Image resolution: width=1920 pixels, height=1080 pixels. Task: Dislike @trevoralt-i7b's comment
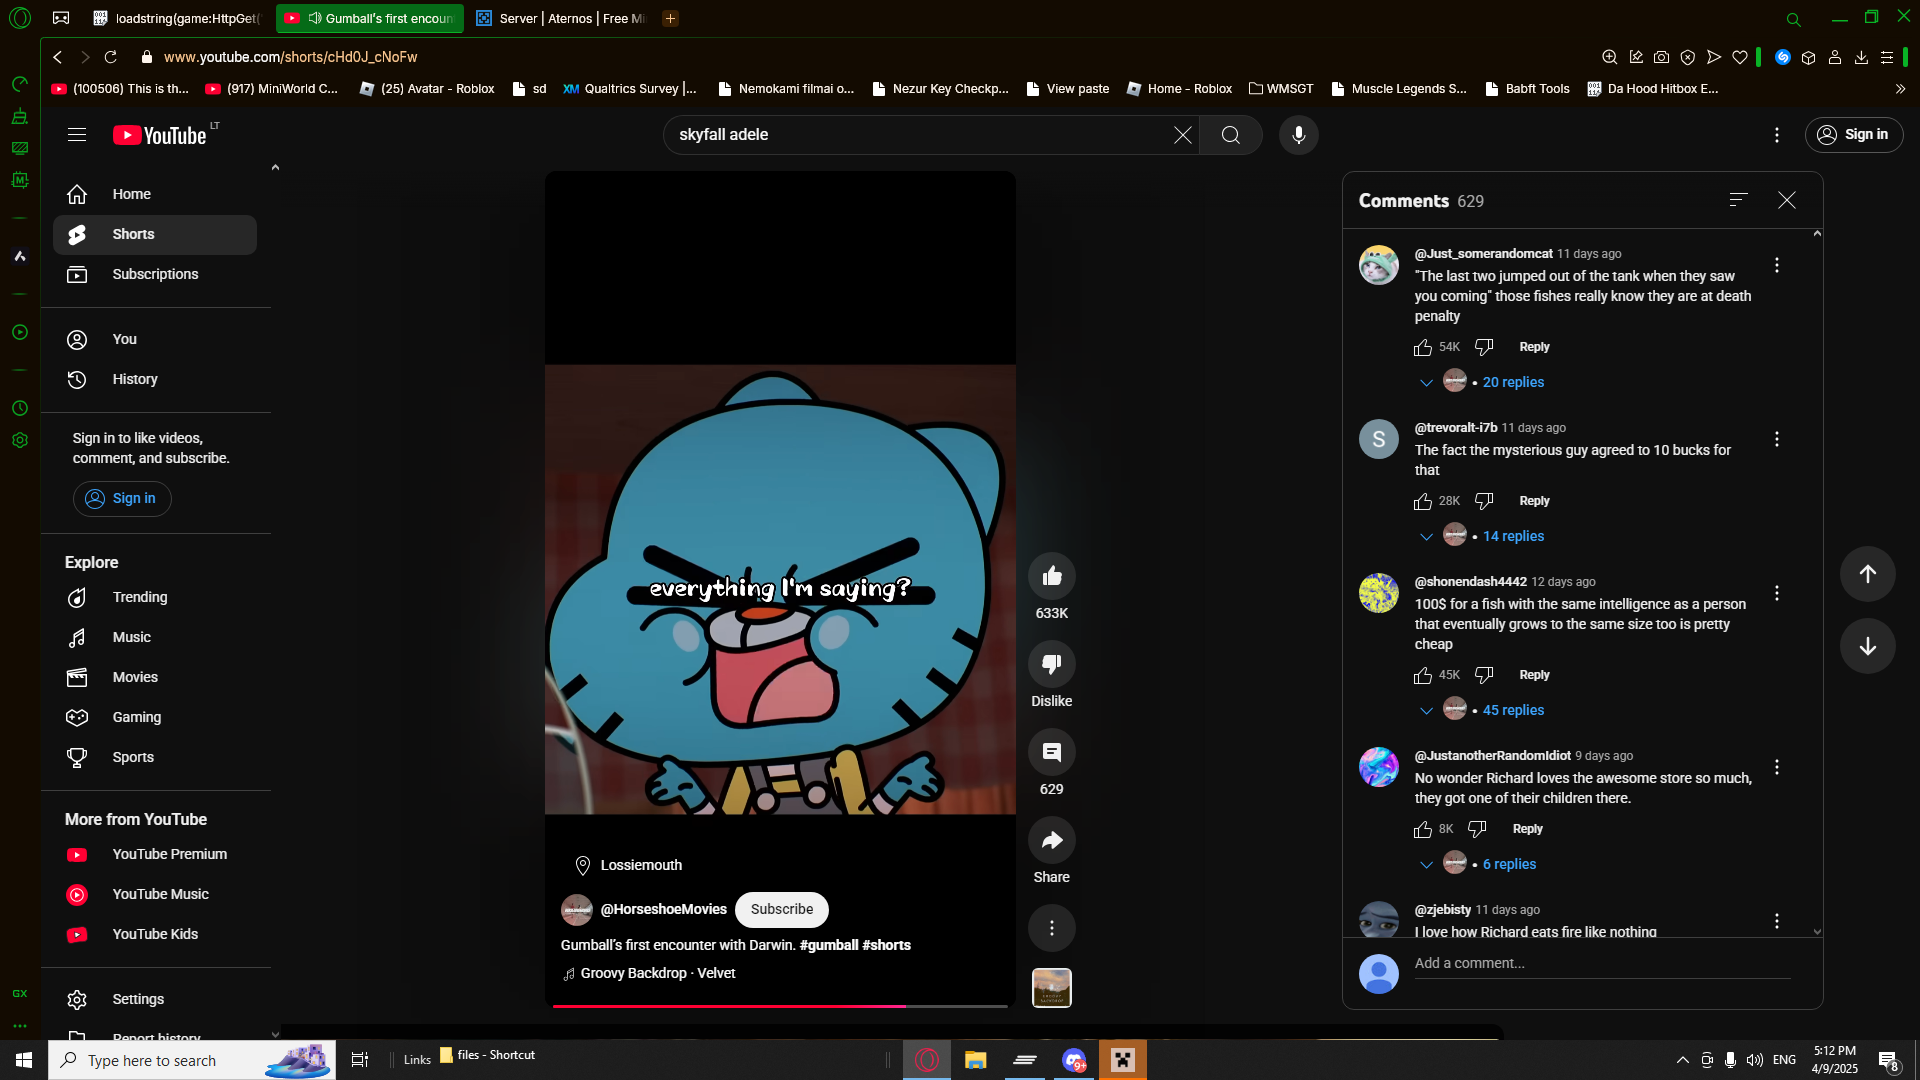point(1484,501)
